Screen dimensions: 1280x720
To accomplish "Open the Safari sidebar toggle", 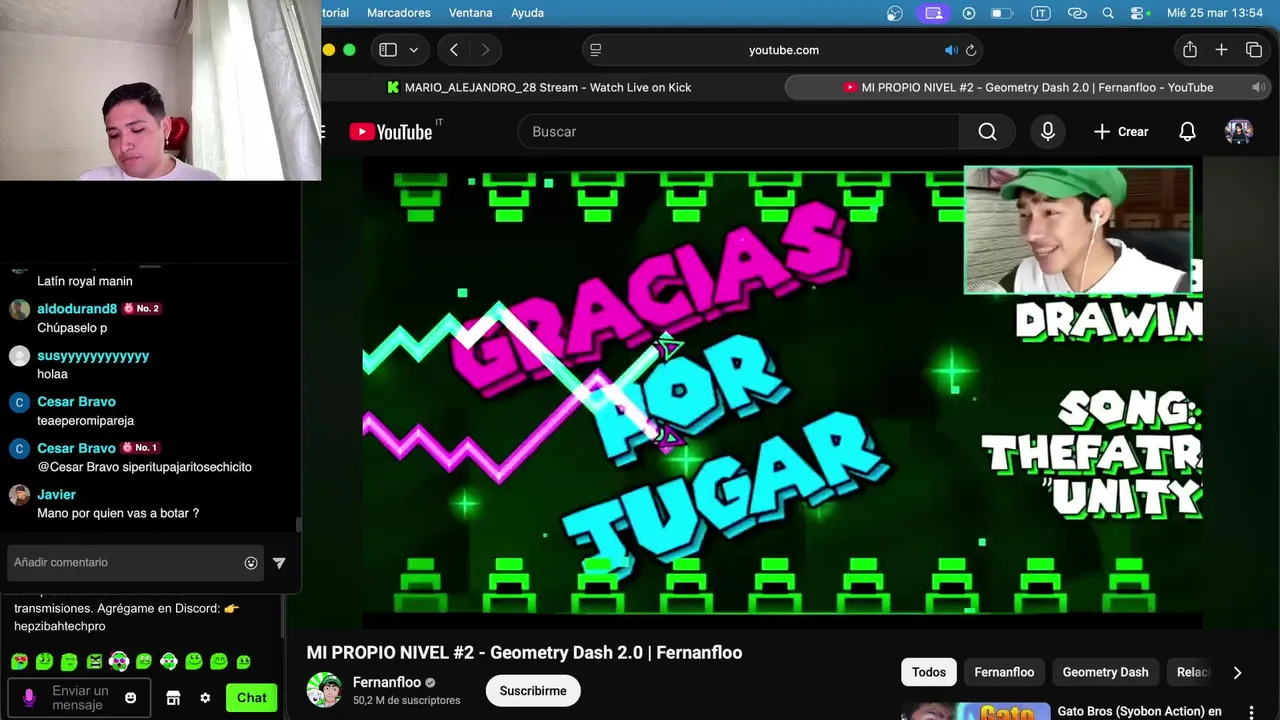I will [x=388, y=50].
